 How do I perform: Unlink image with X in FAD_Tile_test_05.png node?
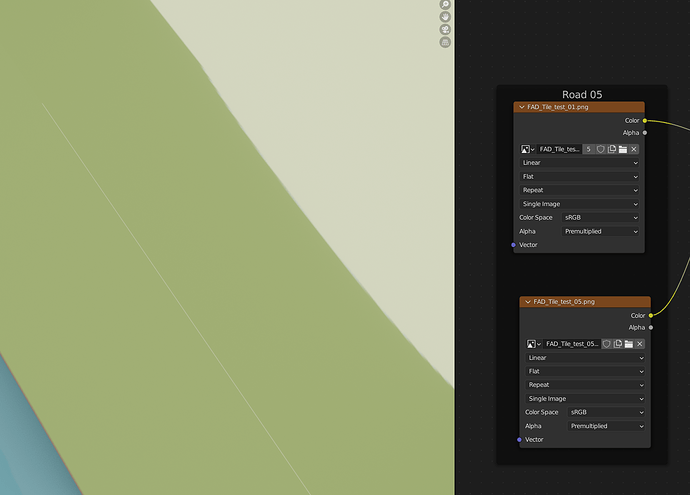tap(640, 344)
